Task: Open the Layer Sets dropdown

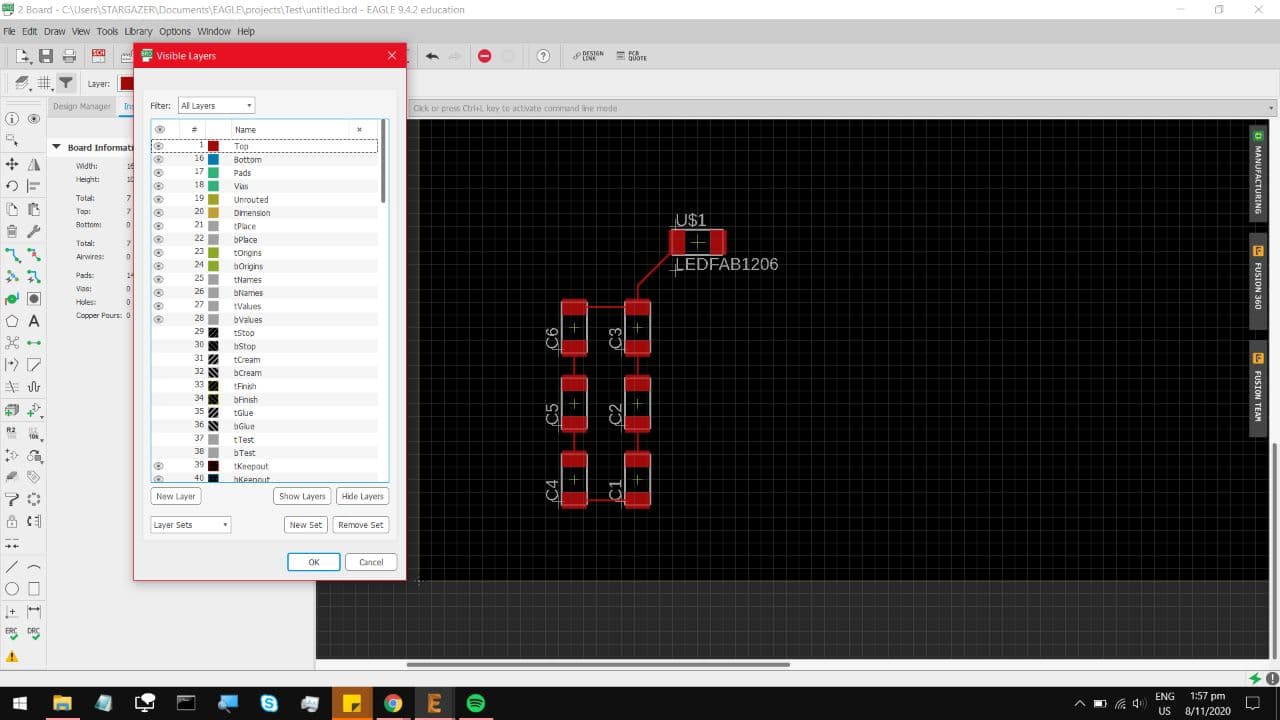Action: tap(190, 524)
